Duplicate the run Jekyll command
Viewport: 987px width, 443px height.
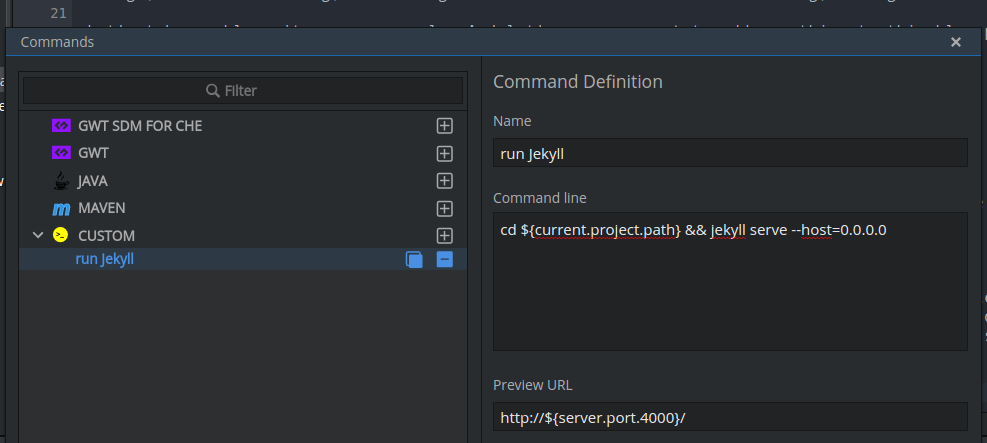click(414, 259)
